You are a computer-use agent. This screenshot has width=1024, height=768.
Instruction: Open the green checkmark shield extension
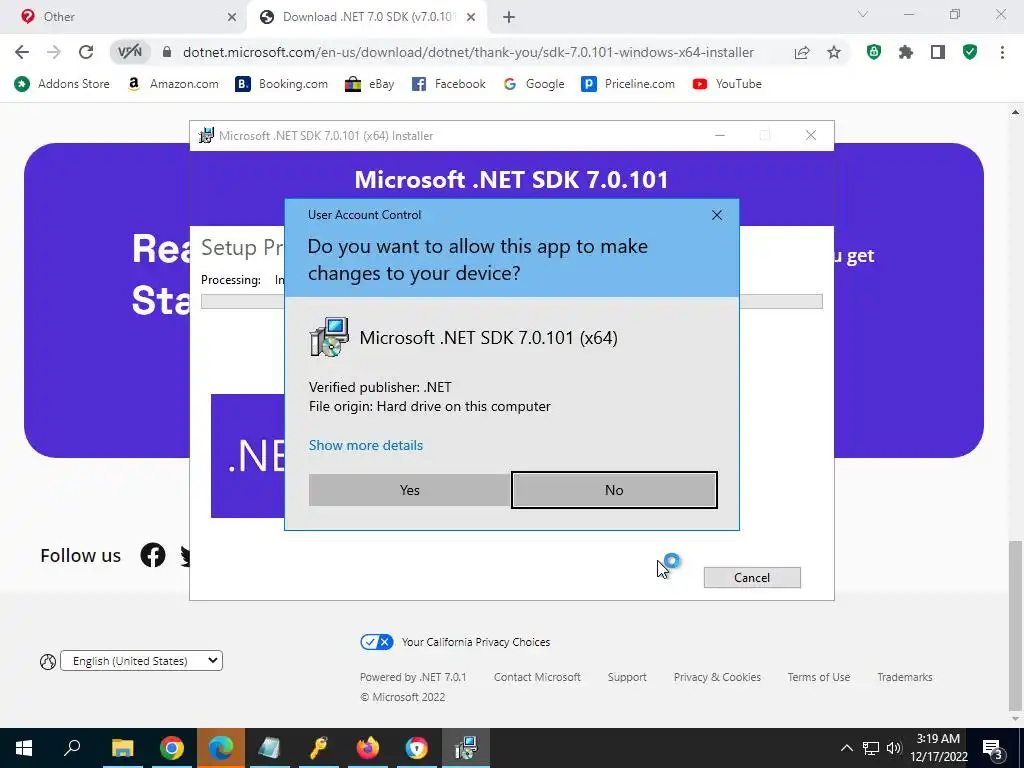tap(970, 52)
